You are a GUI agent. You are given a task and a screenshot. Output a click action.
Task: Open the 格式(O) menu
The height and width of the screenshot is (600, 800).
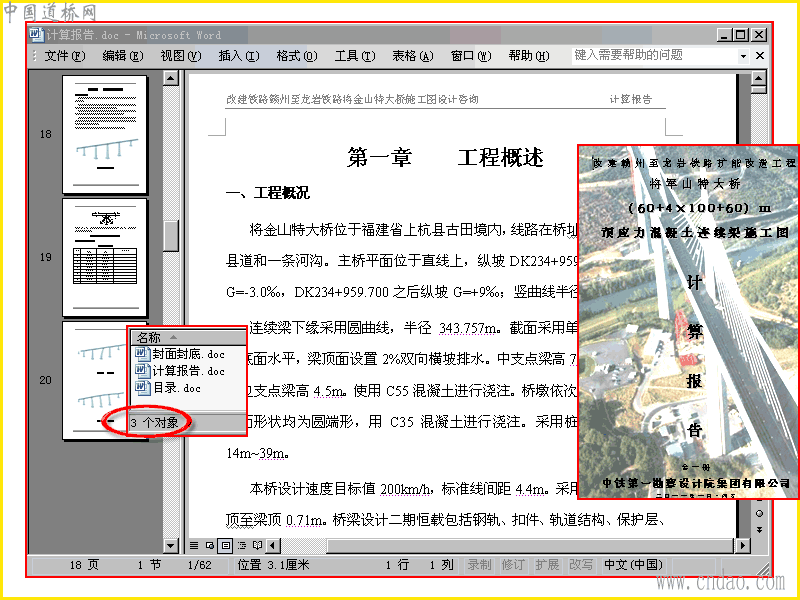tap(296, 56)
